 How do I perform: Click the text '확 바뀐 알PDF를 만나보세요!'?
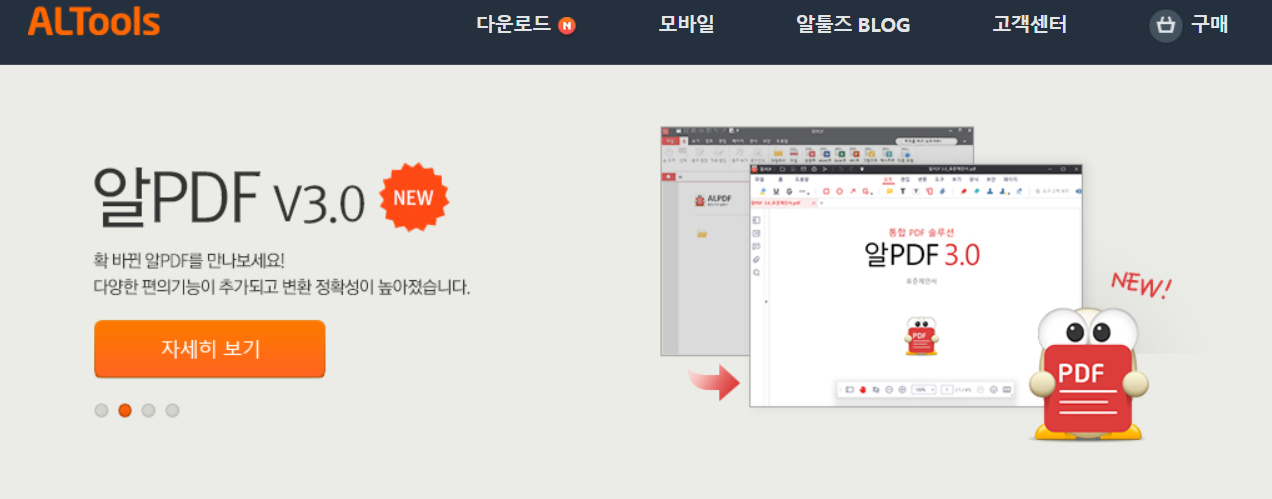(x=190, y=261)
